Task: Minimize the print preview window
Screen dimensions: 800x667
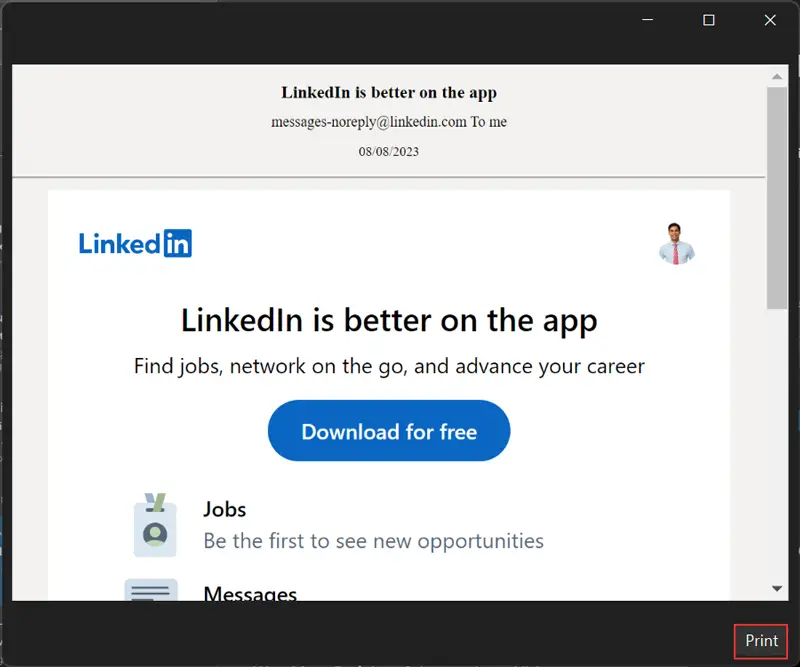Action: (x=648, y=20)
